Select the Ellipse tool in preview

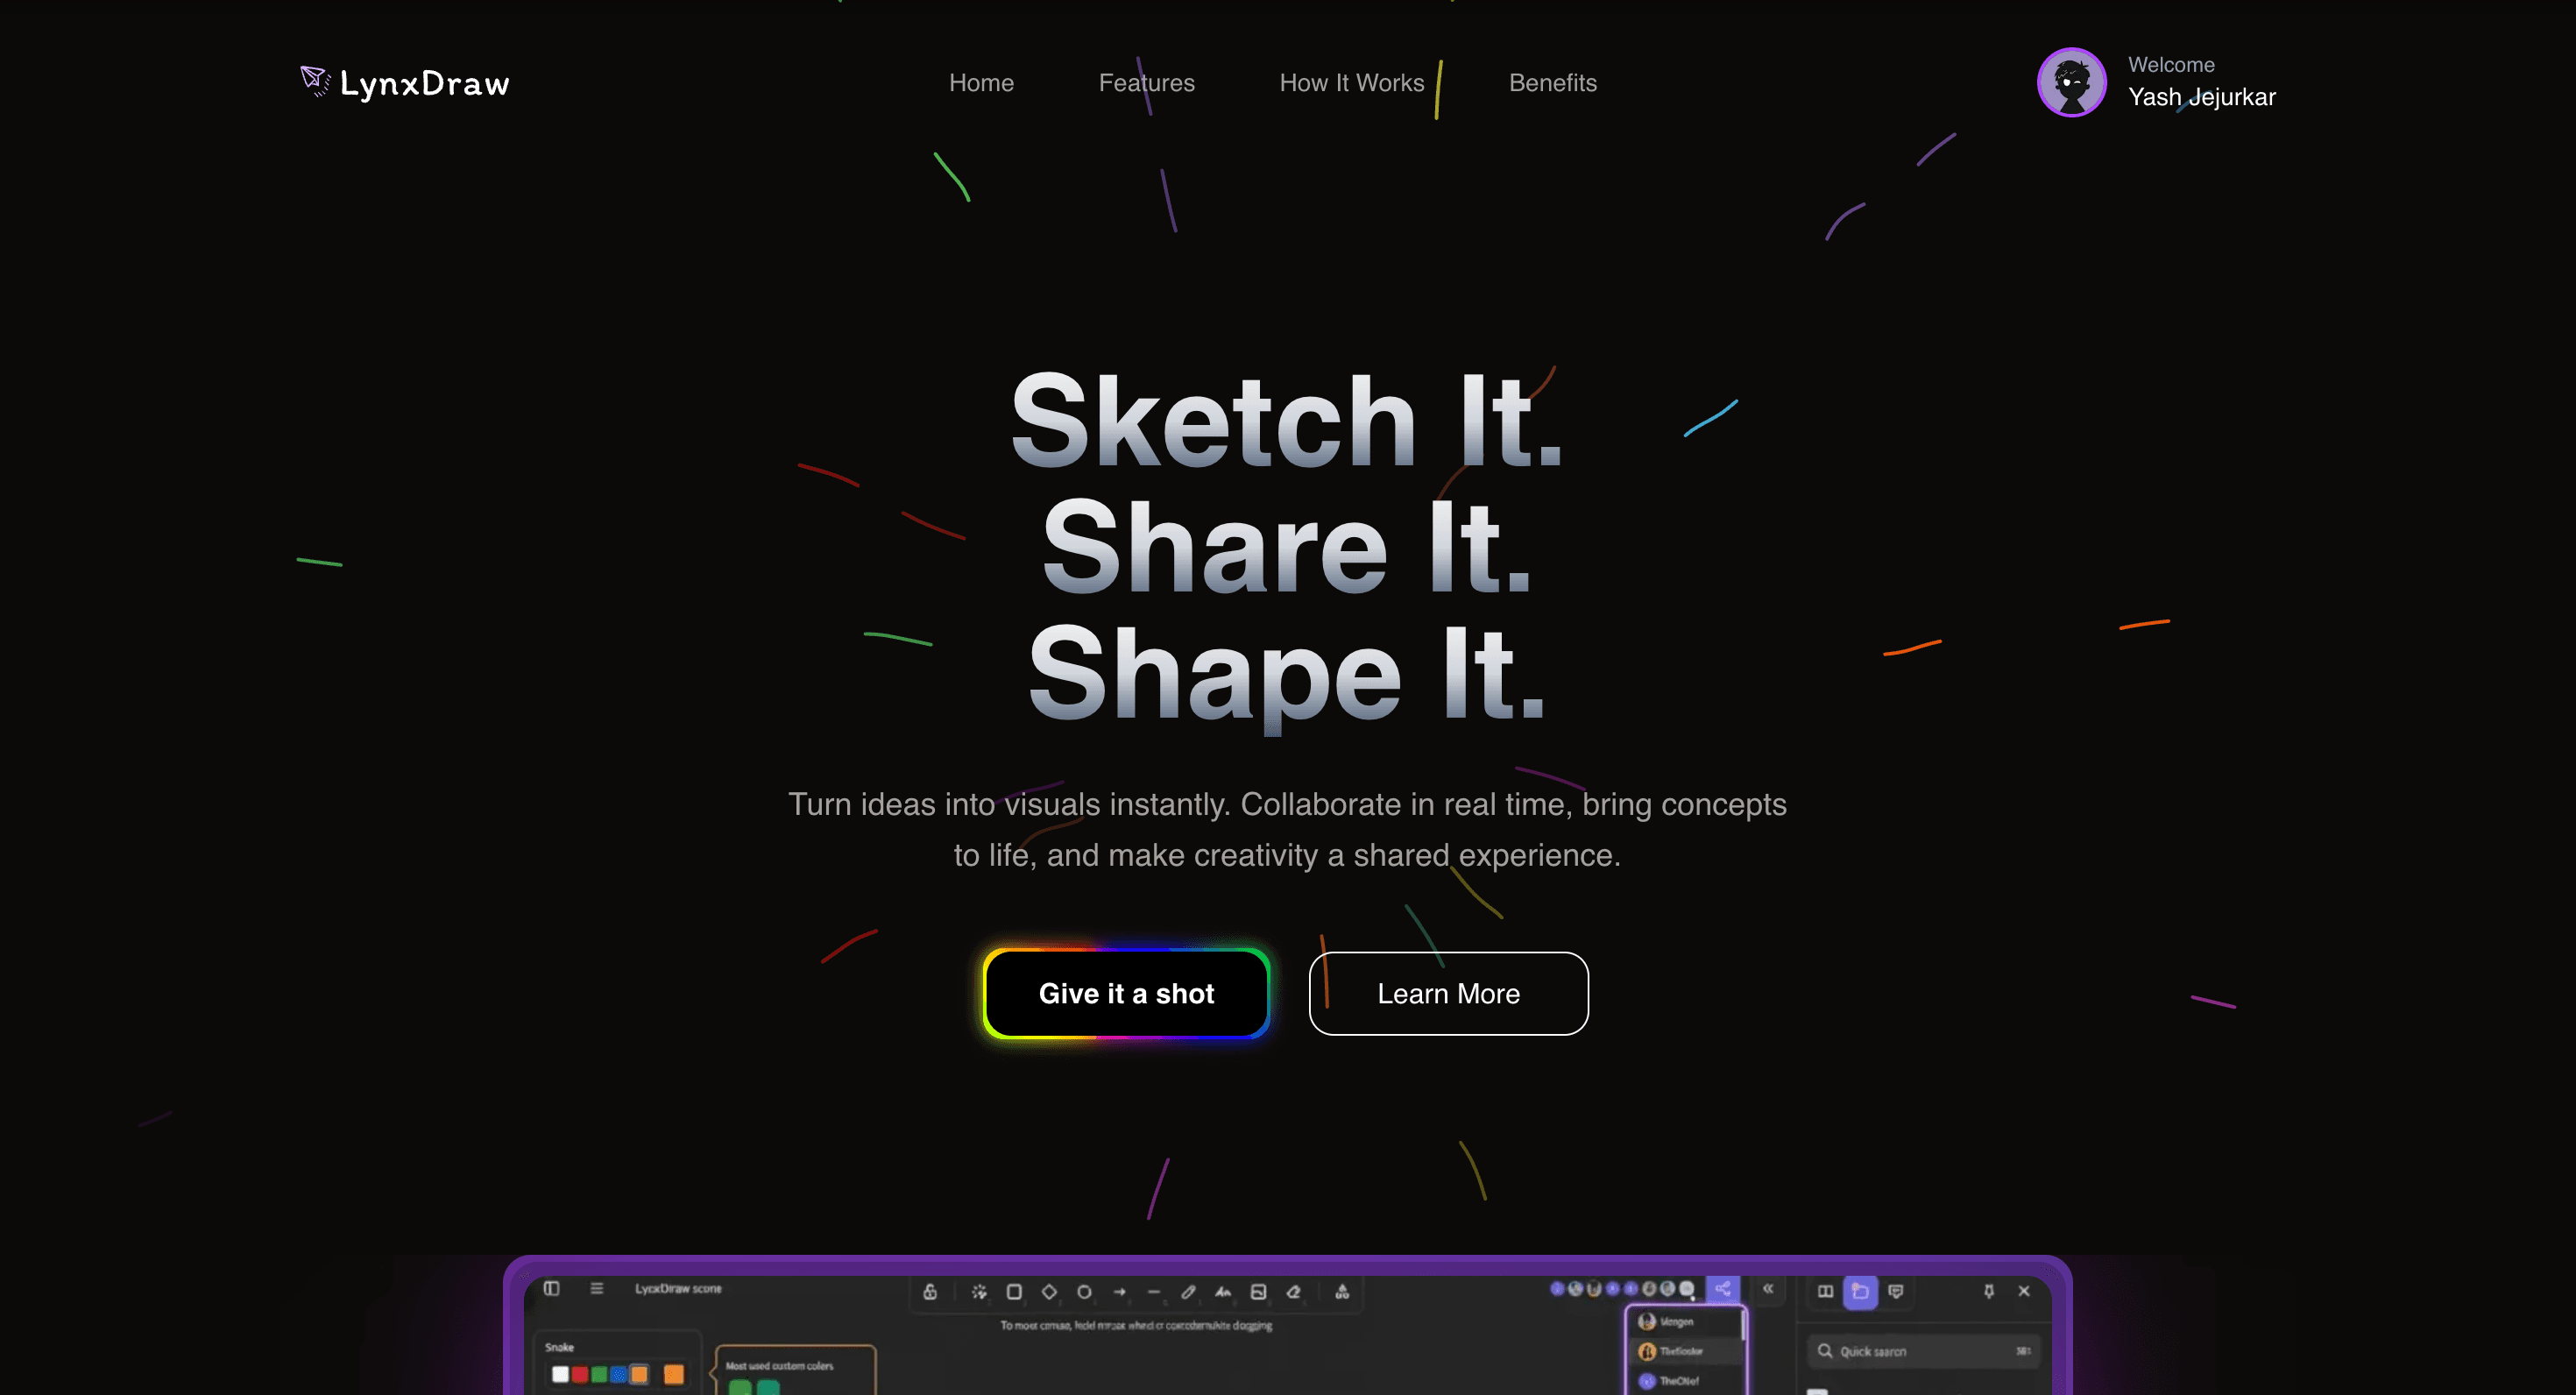[1084, 1292]
